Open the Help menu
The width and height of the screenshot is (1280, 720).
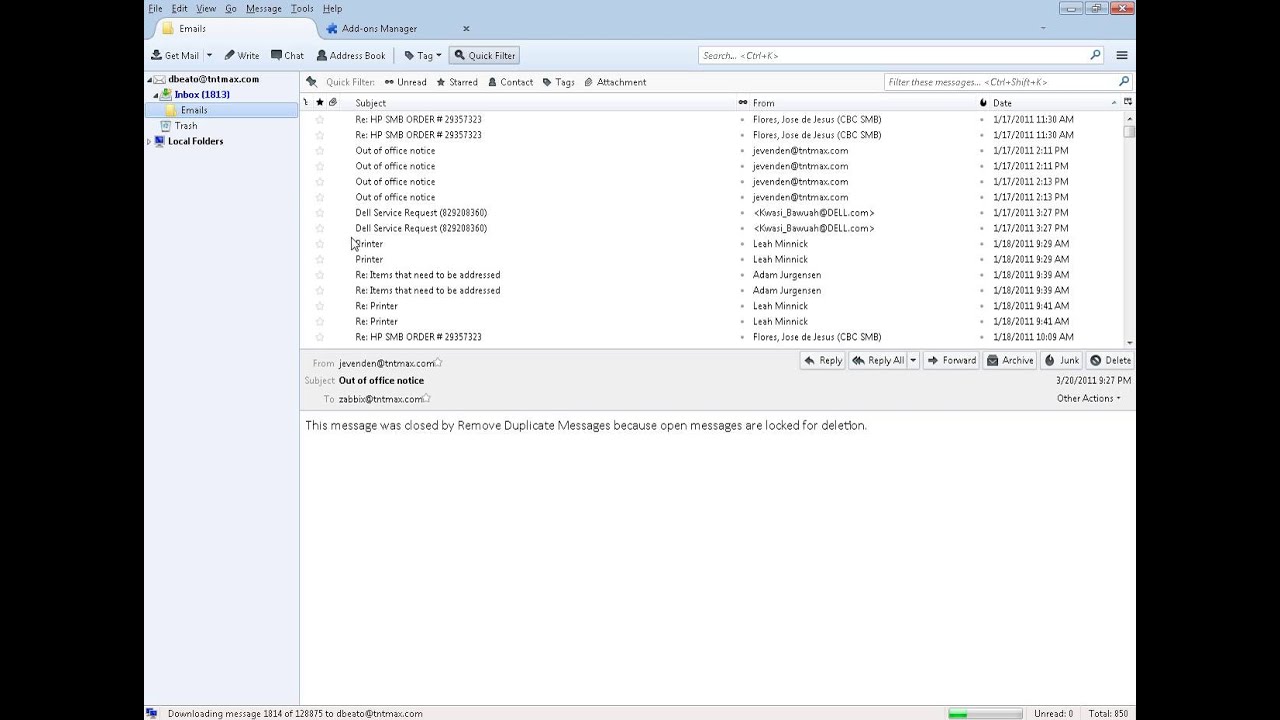[332, 8]
